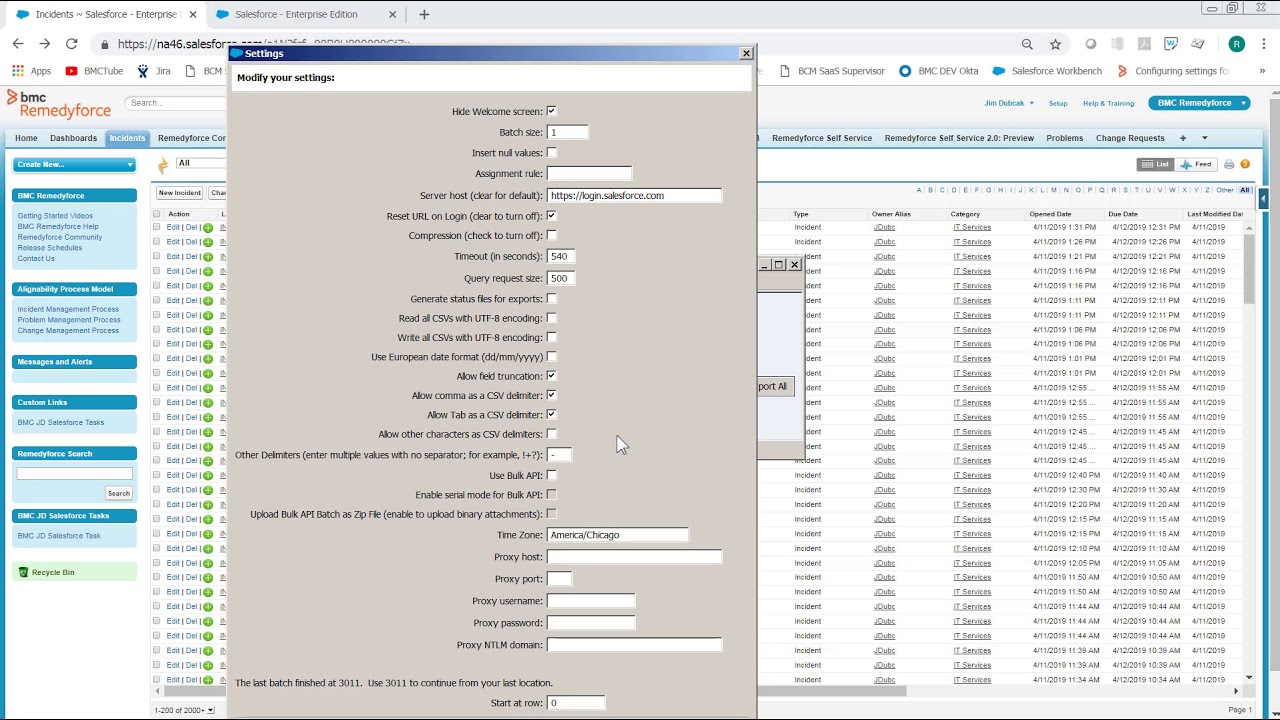This screenshot has height=720, width=1280.
Task: Click the Proxy NTLM domain field
Action: 634,645
